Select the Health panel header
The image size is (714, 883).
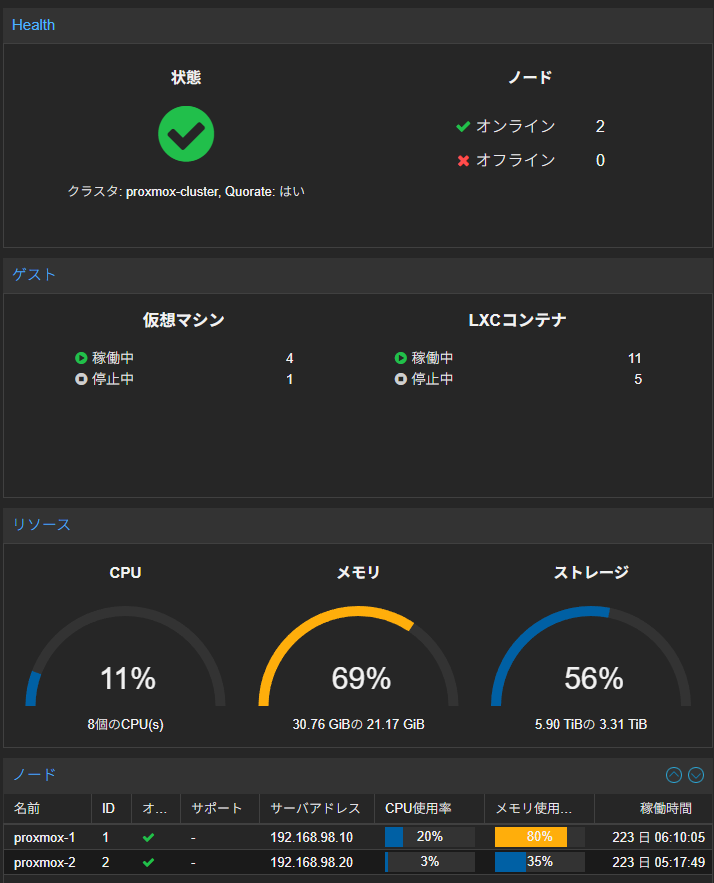point(33,24)
